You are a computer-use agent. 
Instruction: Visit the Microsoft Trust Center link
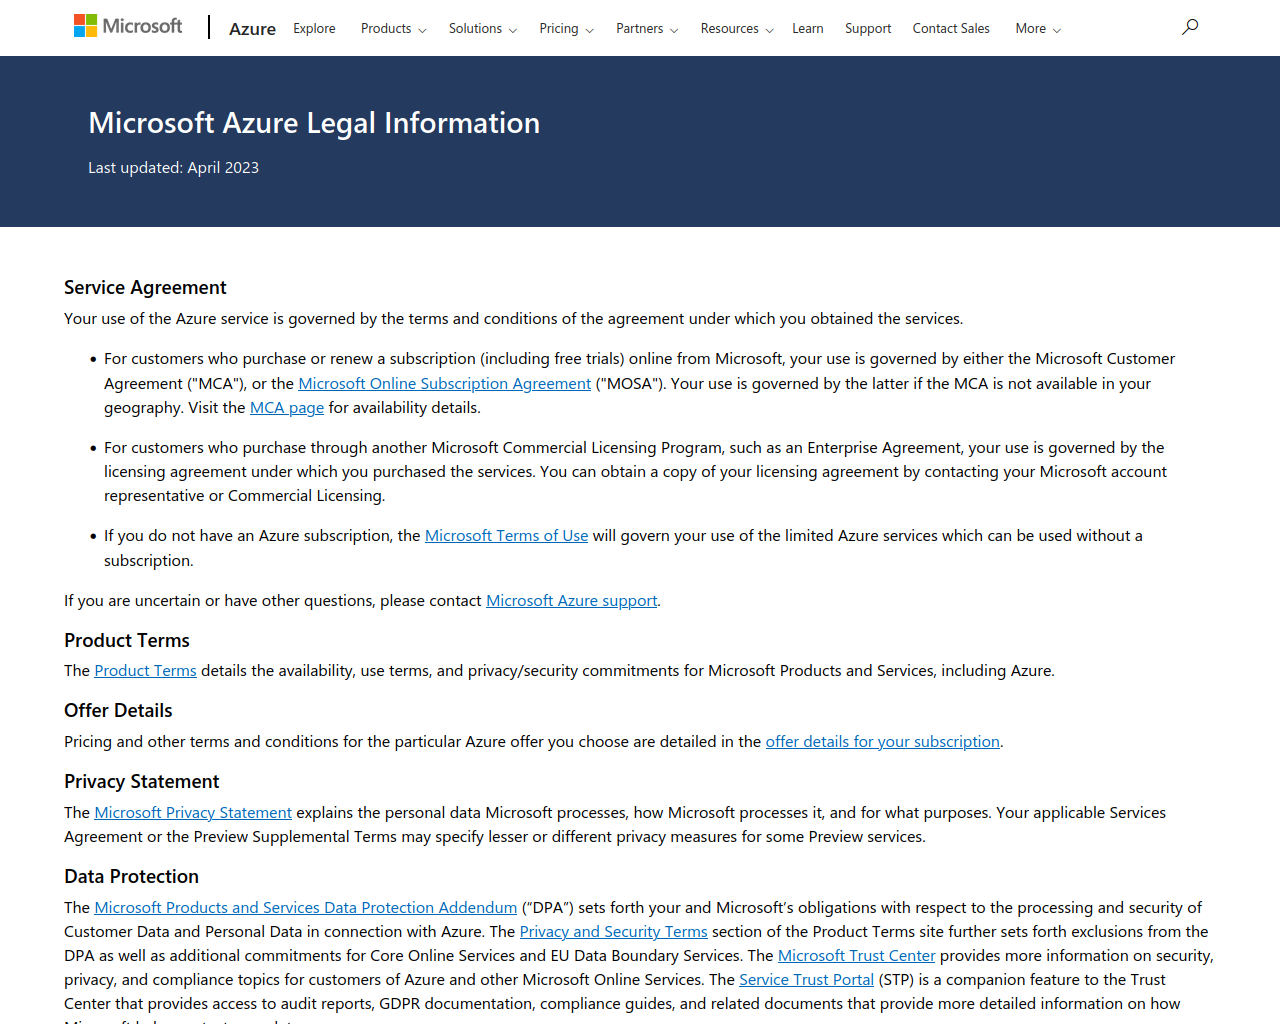[x=857, y=955]
